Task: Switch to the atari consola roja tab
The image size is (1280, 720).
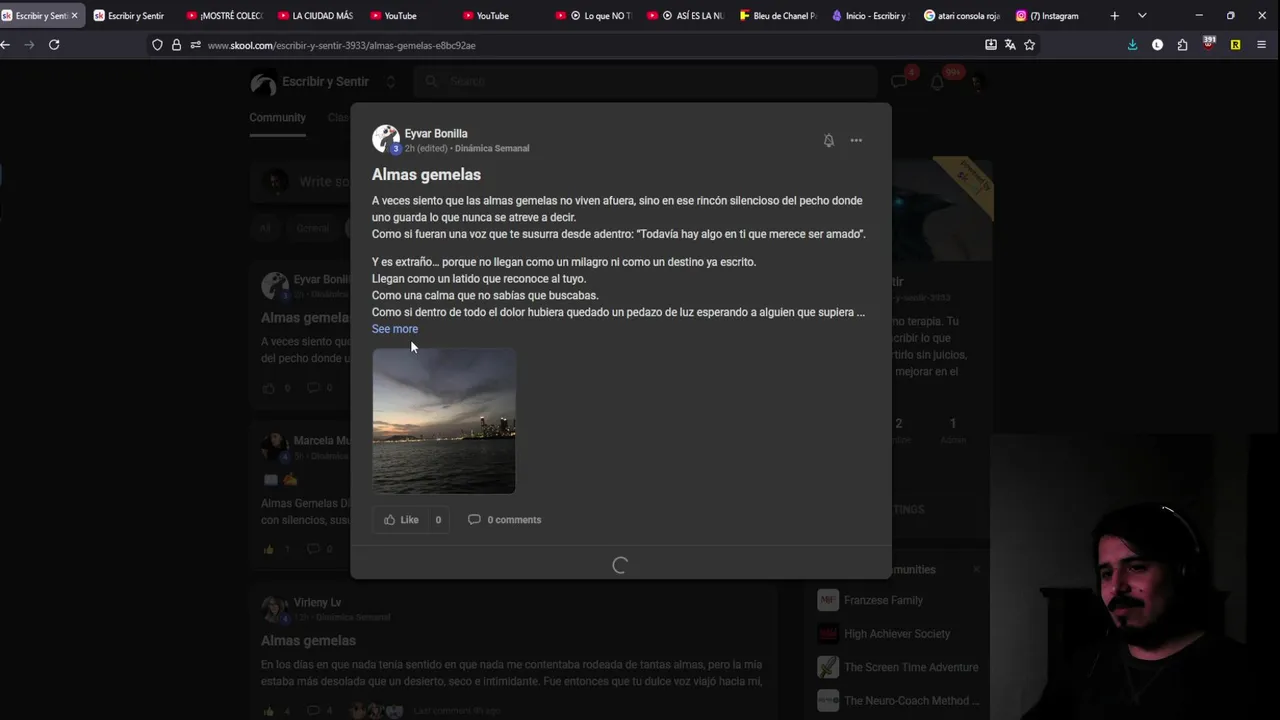Action: tap(962, 16)
